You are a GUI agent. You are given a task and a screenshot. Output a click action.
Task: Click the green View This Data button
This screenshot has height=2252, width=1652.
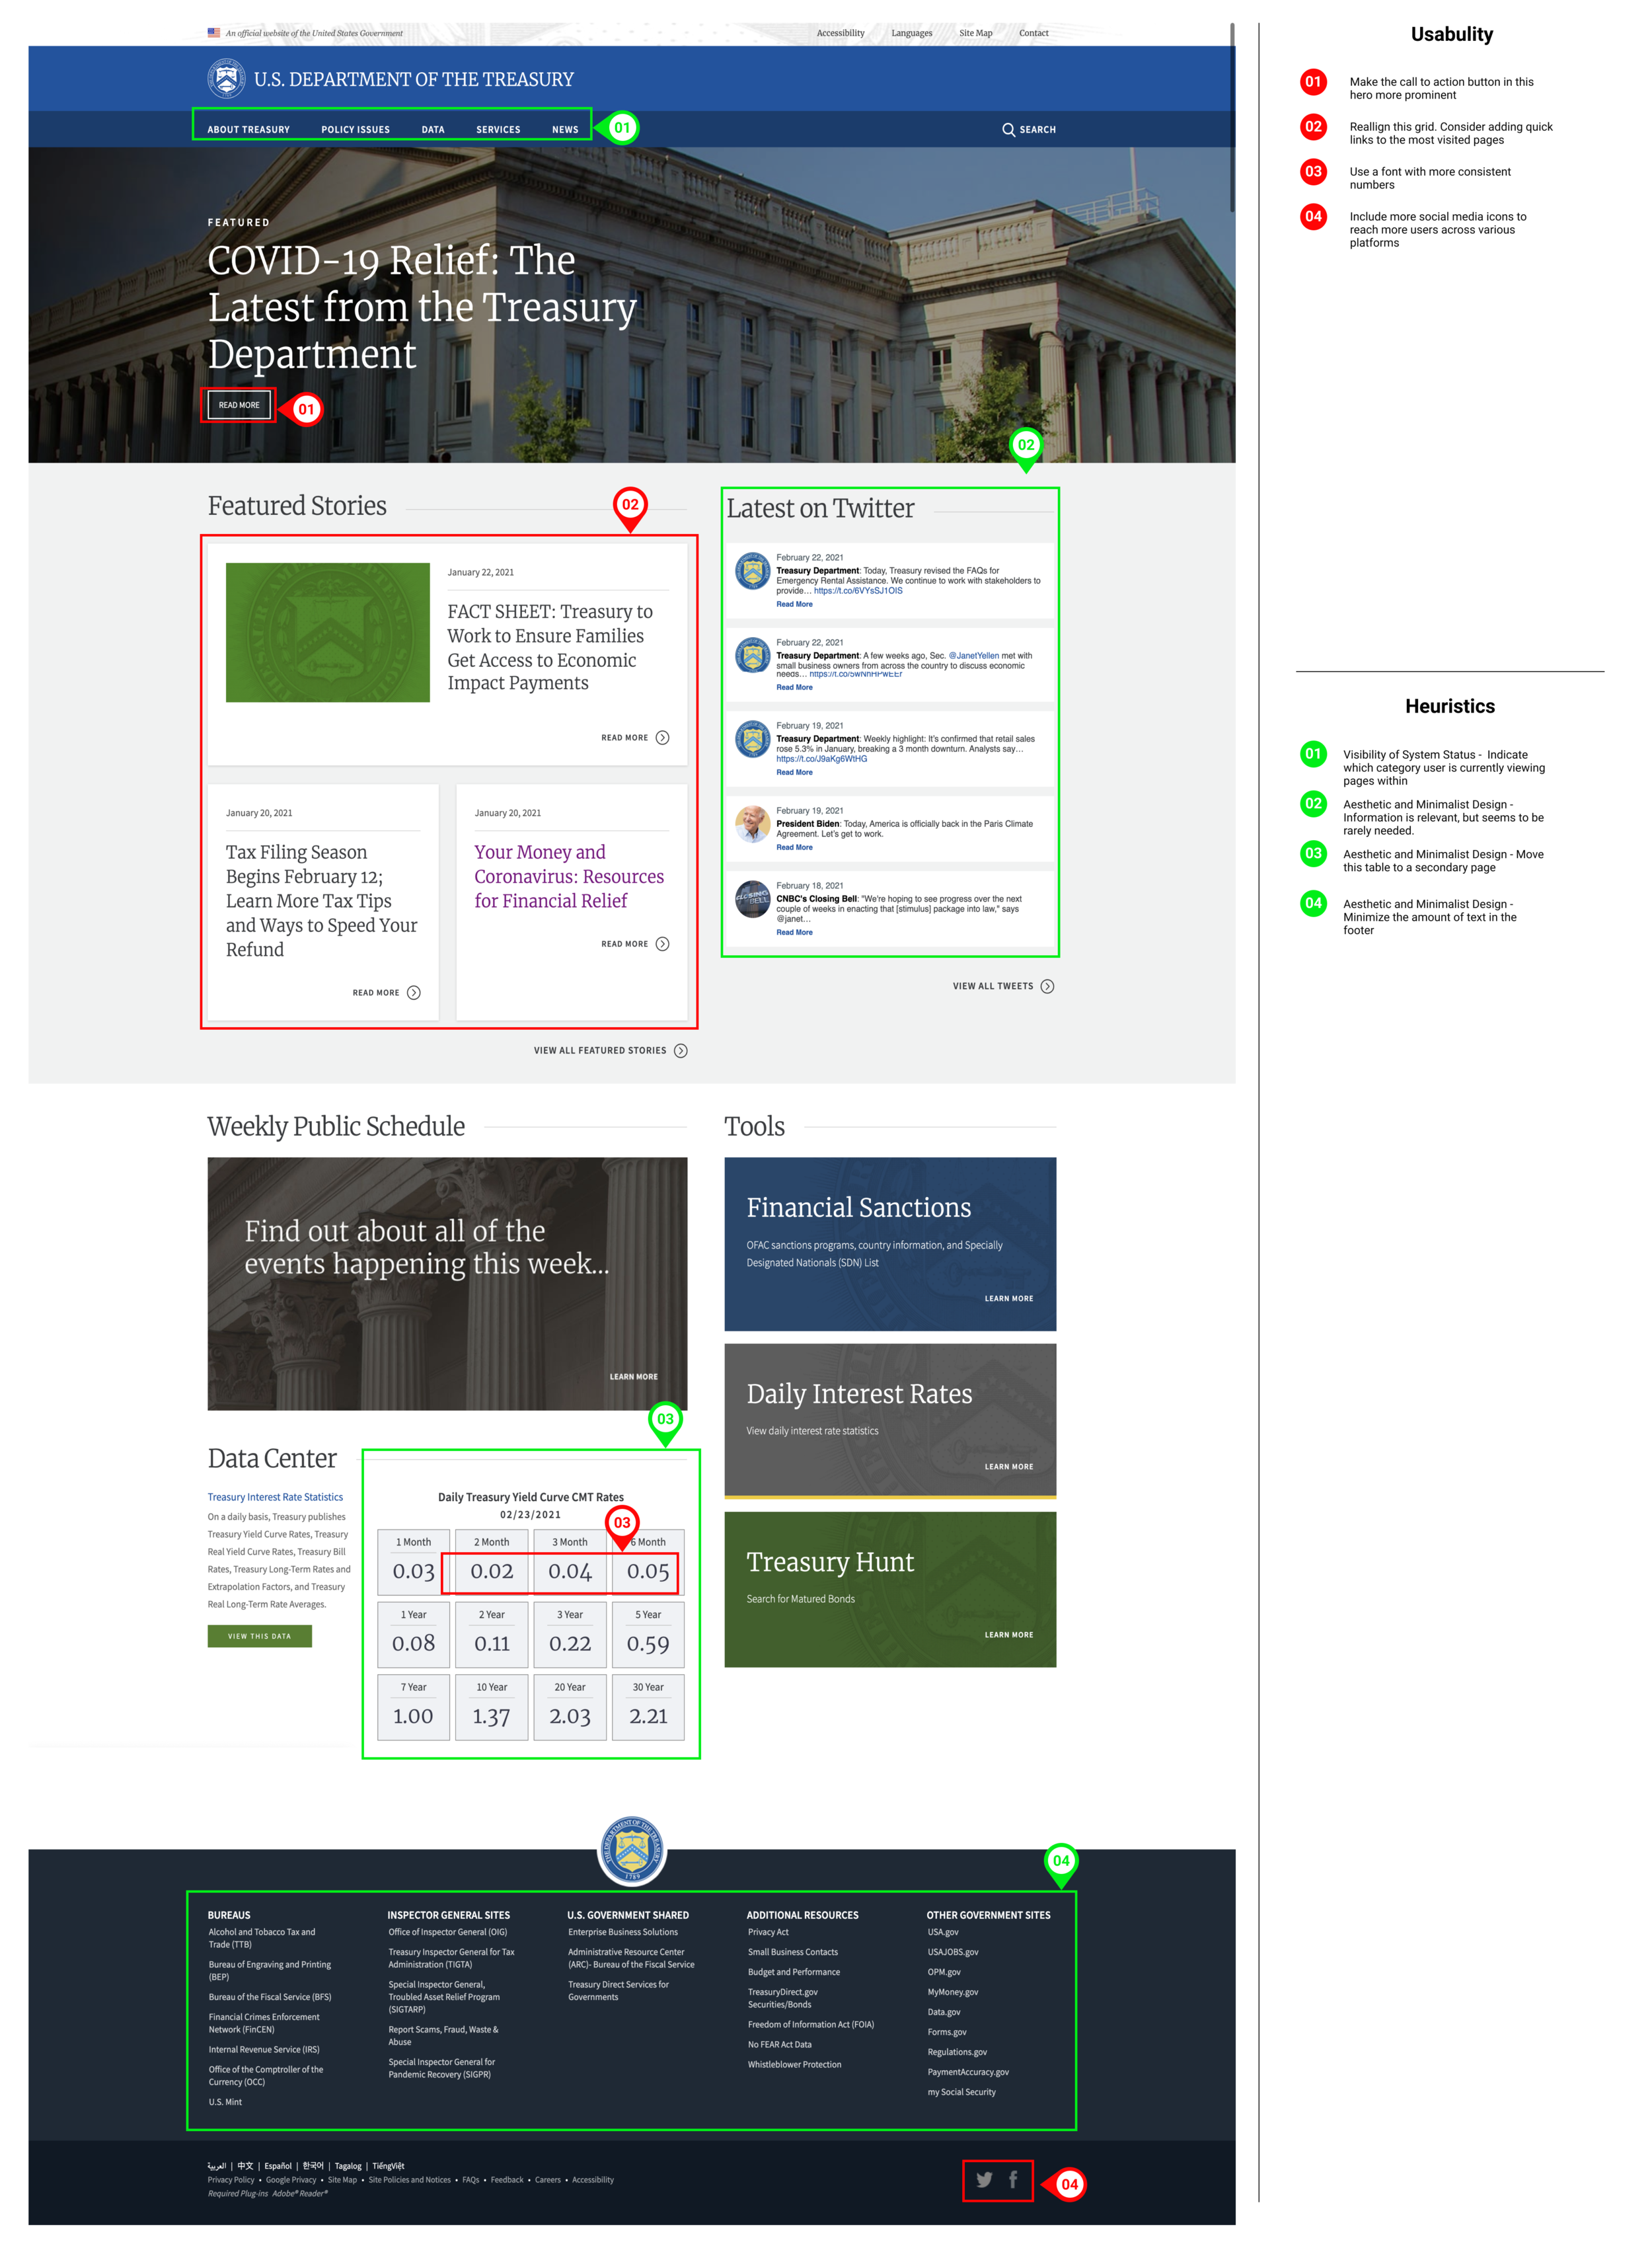pos(259,1636)
